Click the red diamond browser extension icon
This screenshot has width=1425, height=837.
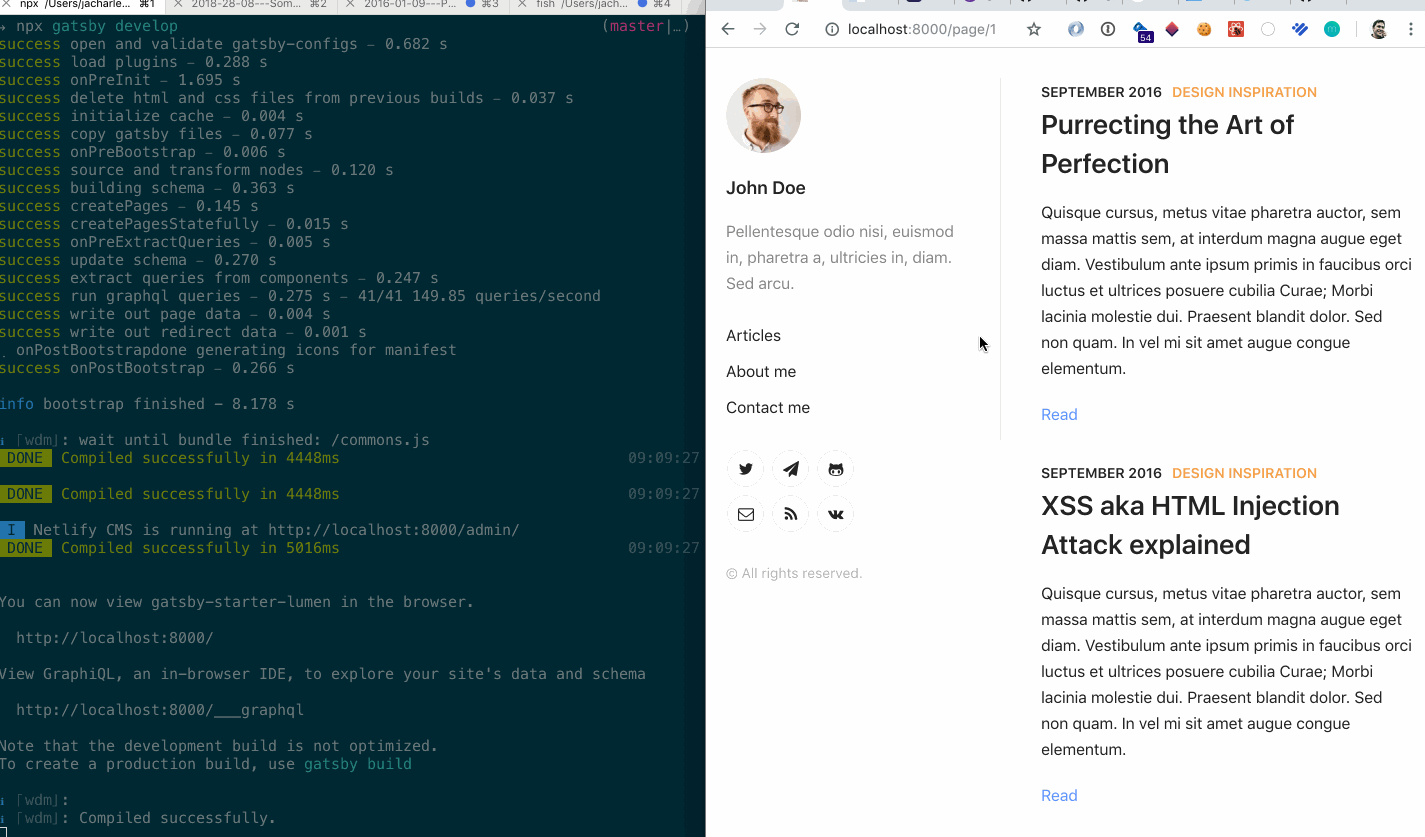click(x=1172, y=29)
